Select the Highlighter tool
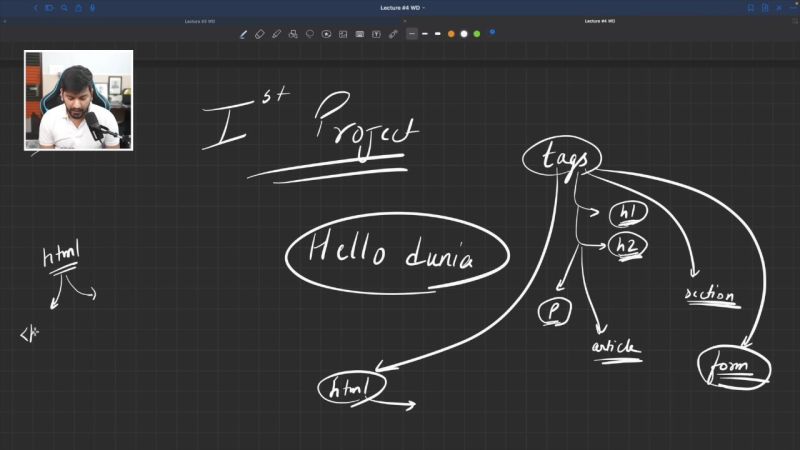This screenshot has height=450, width=800. pyautogui.click(x=277, y=34)
